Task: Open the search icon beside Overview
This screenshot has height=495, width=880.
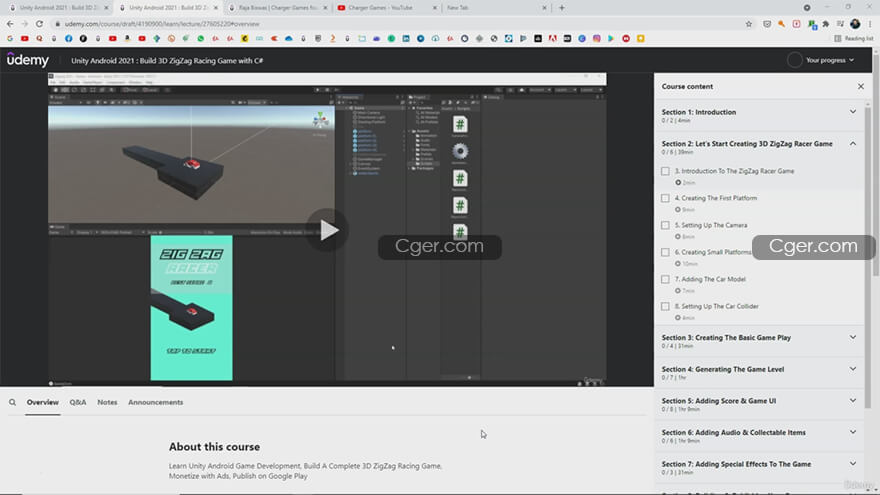Action: (12, 402)
